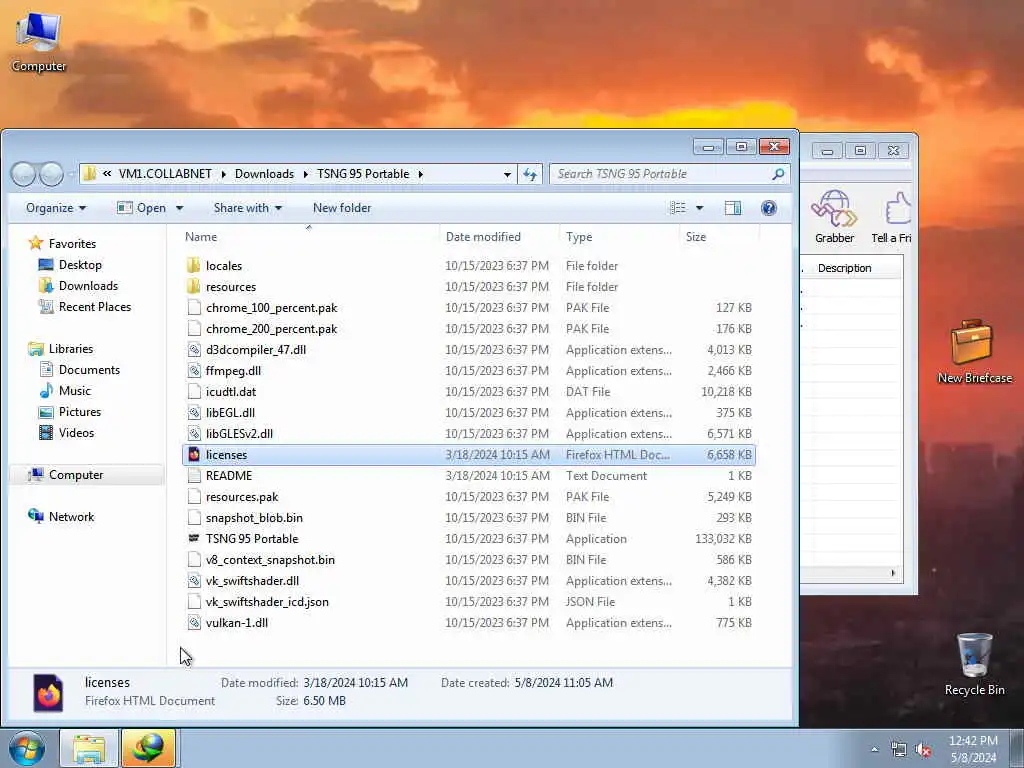The image size is (1024, 768).
Task: Click the licenses Firefox HTML icon
Action: 193,455
